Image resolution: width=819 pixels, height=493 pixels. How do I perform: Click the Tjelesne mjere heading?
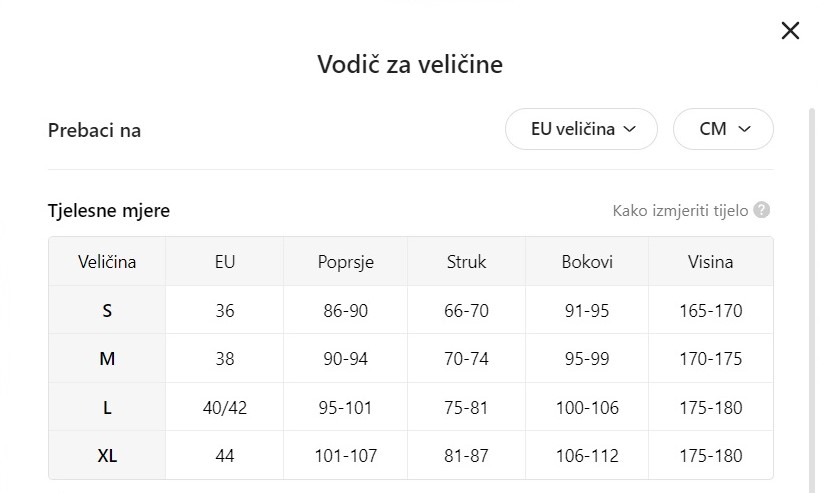tap(109, 210)
